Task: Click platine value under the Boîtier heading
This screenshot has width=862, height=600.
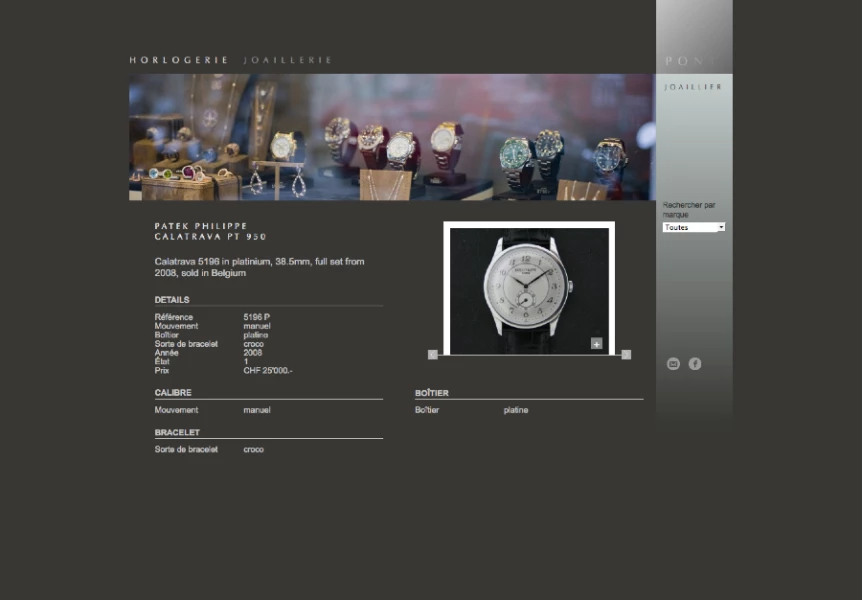Action: click(516, 410)
